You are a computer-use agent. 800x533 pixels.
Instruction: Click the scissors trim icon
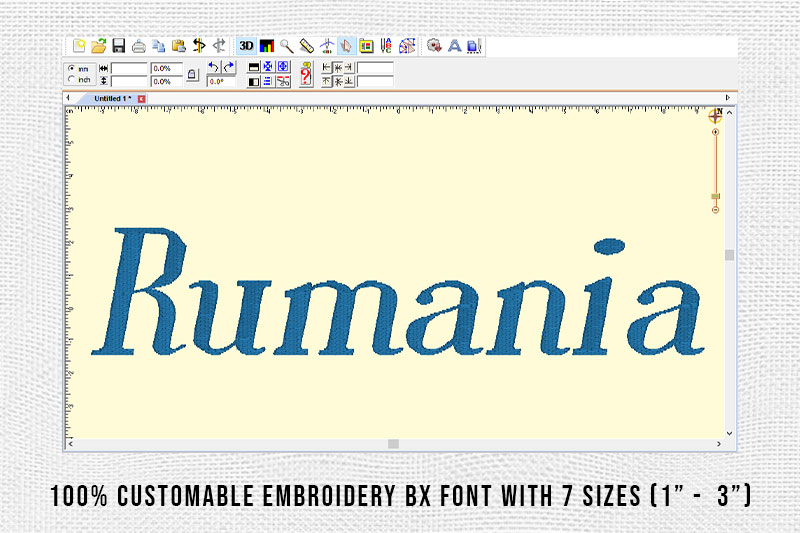(283, 82)
